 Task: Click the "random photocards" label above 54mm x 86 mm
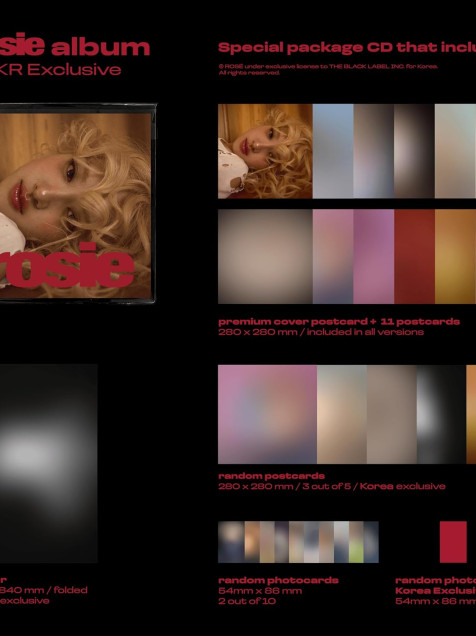click(278, 580)
